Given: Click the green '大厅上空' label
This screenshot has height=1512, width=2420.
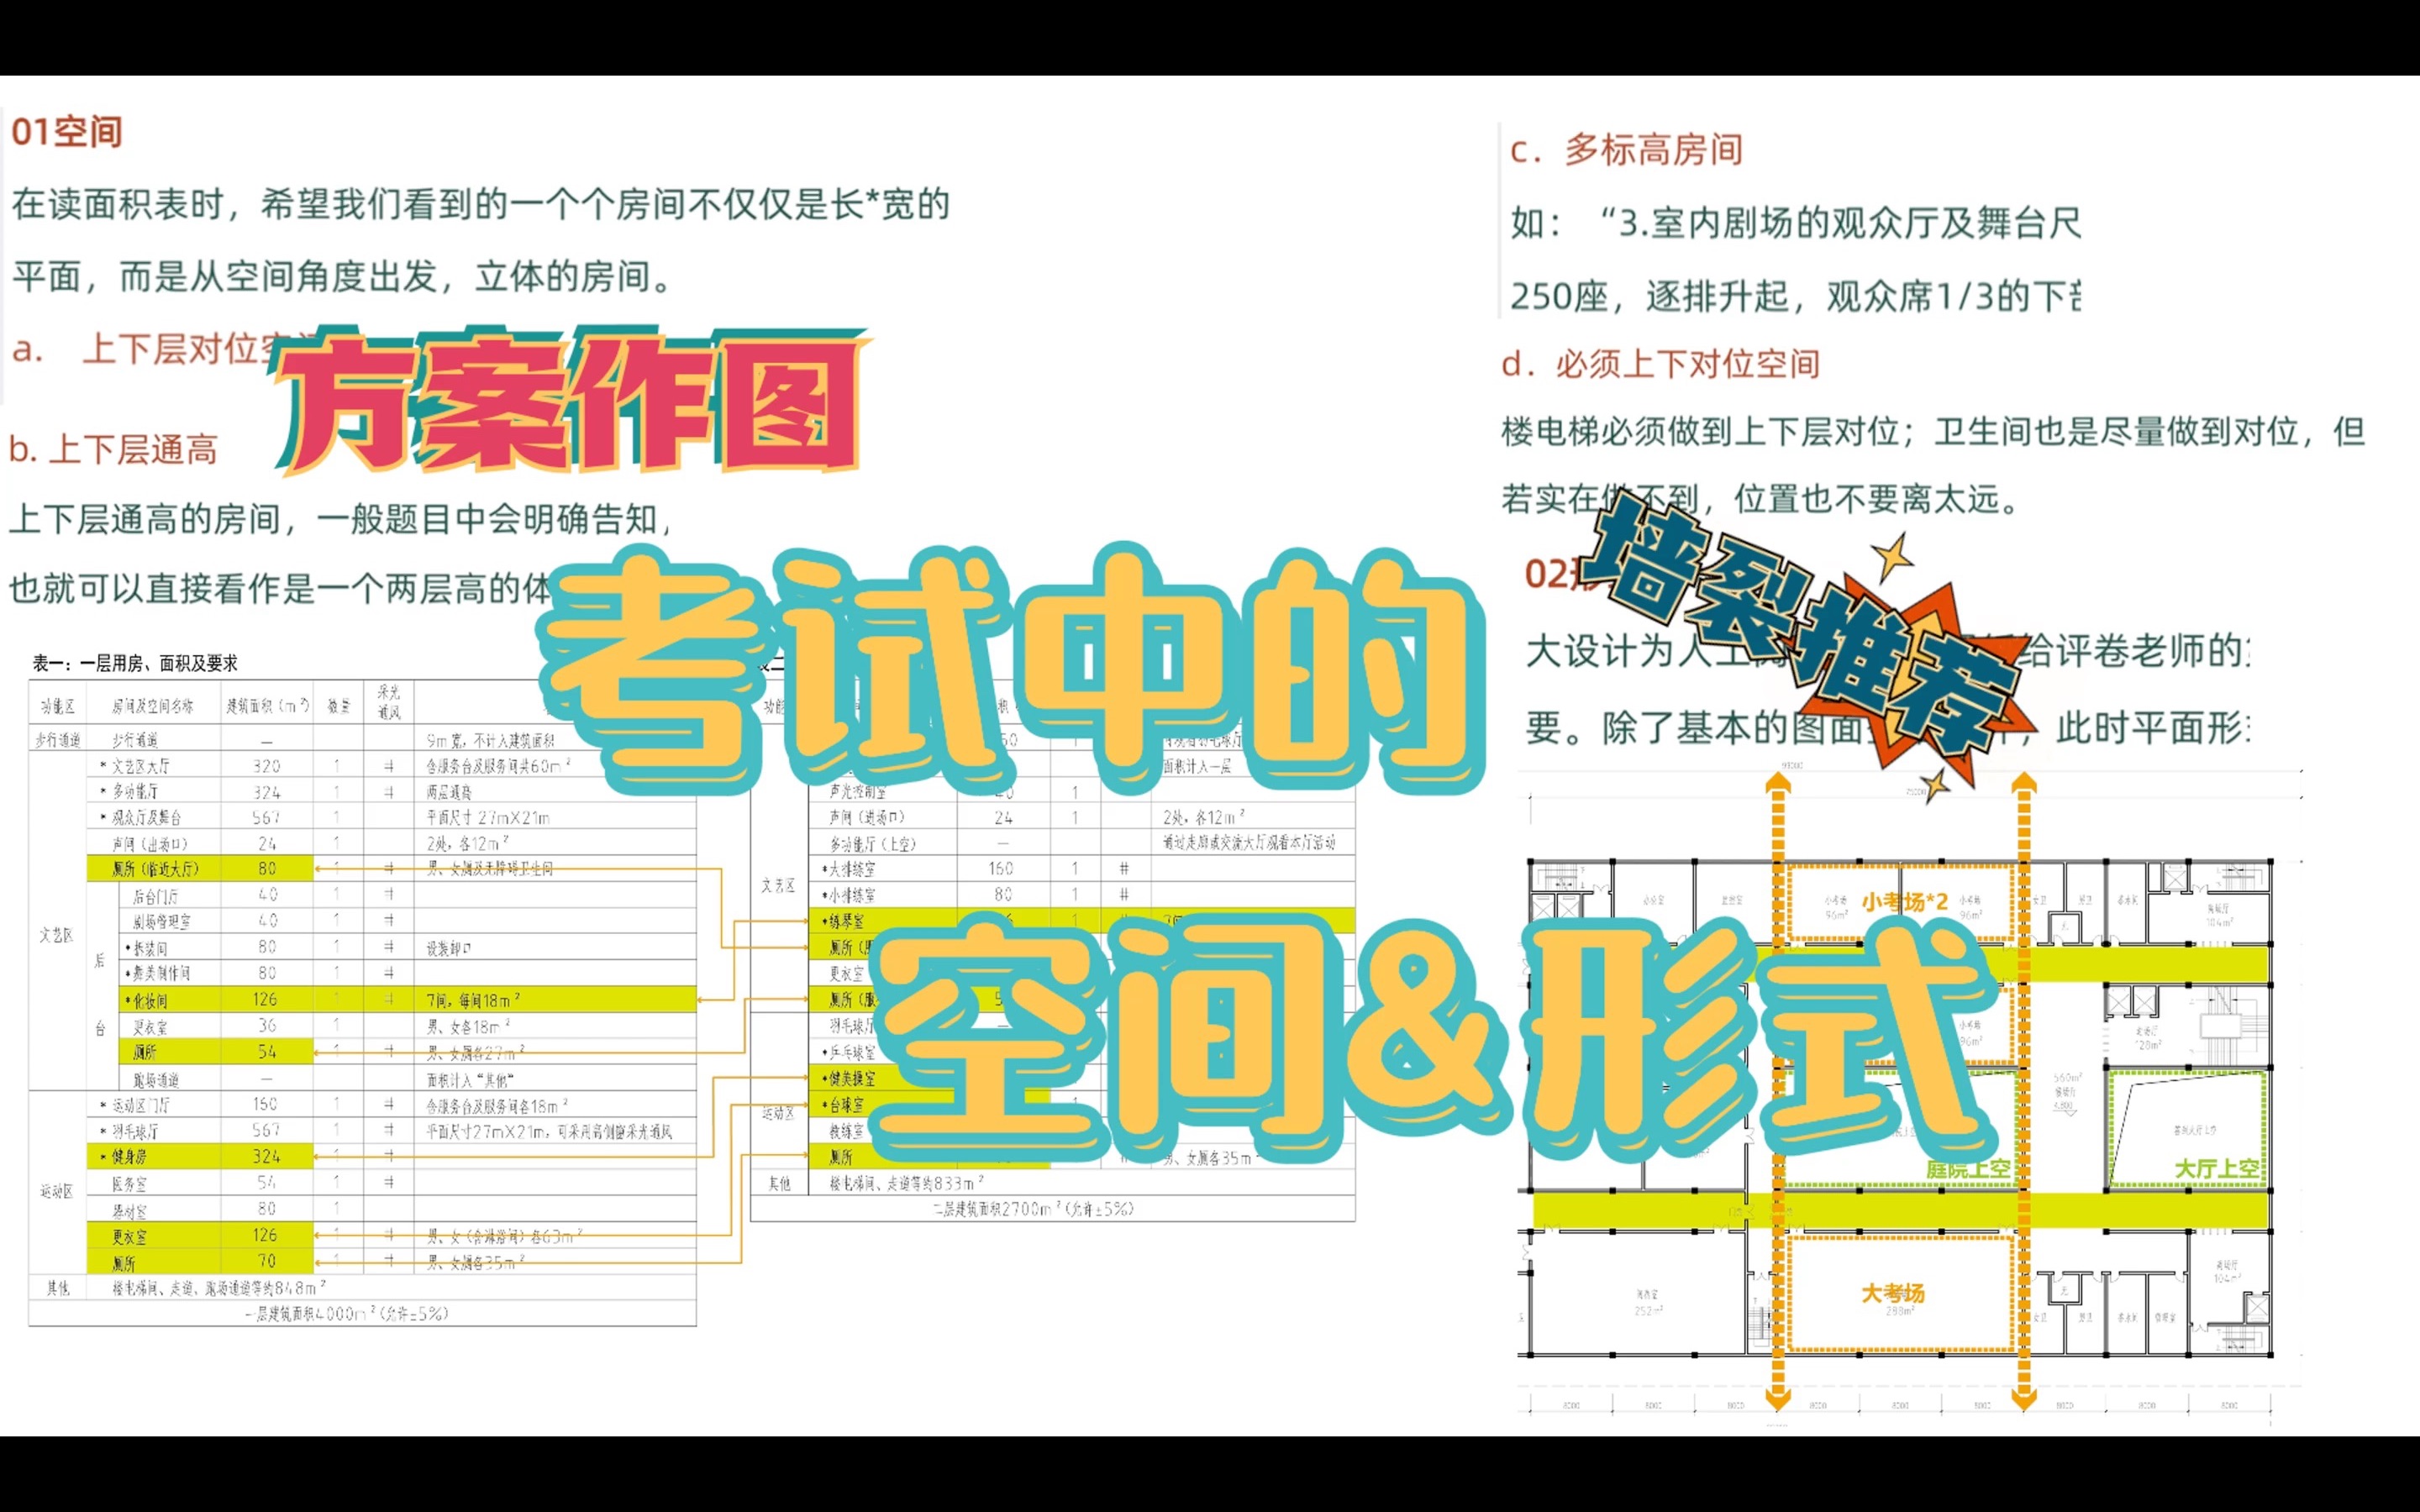Looking at the screenshot, I should pyautogui.click(x=2216, y=1169).
